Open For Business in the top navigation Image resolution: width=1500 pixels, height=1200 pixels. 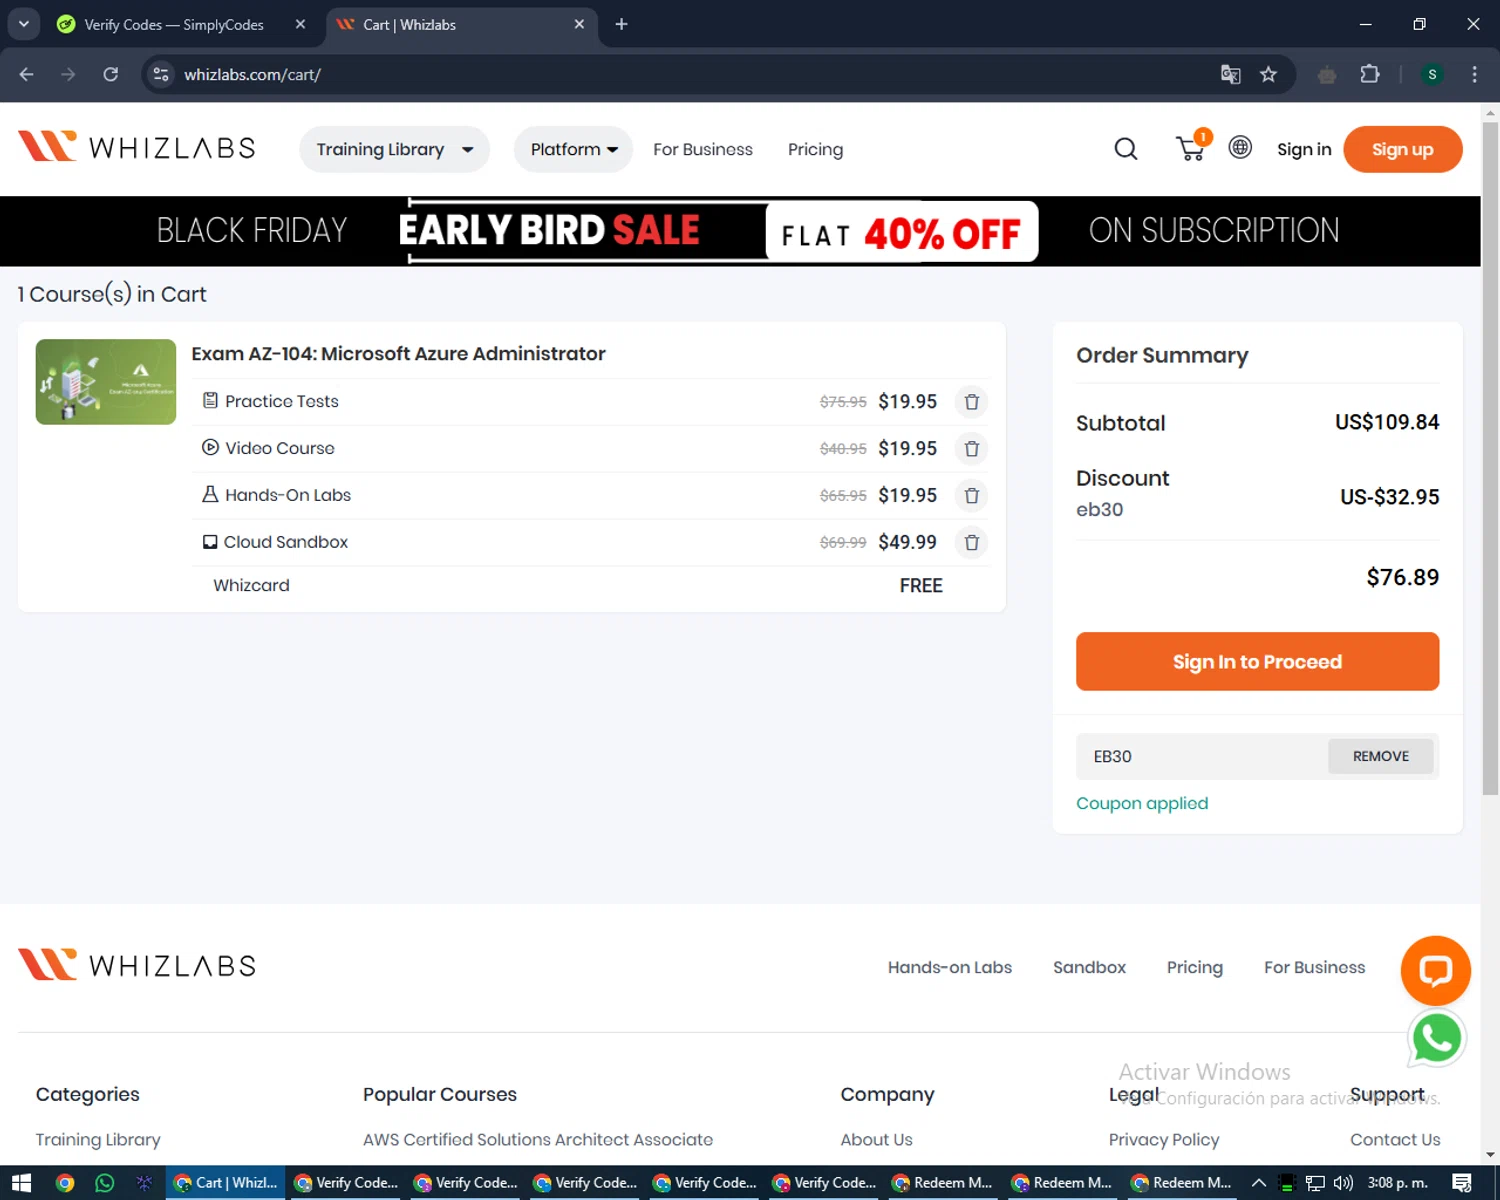703,149
